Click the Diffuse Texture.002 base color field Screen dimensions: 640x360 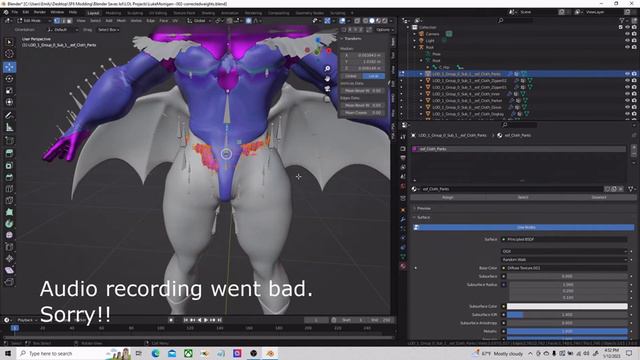click(564, 268)
